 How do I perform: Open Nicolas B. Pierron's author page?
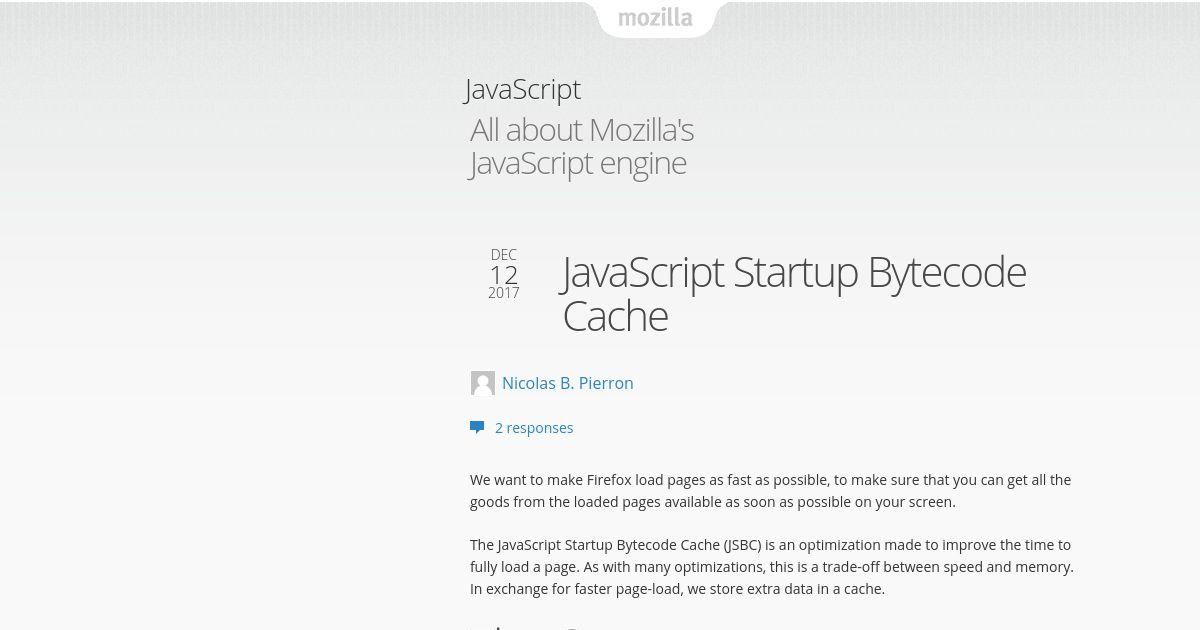click(567, 383)
